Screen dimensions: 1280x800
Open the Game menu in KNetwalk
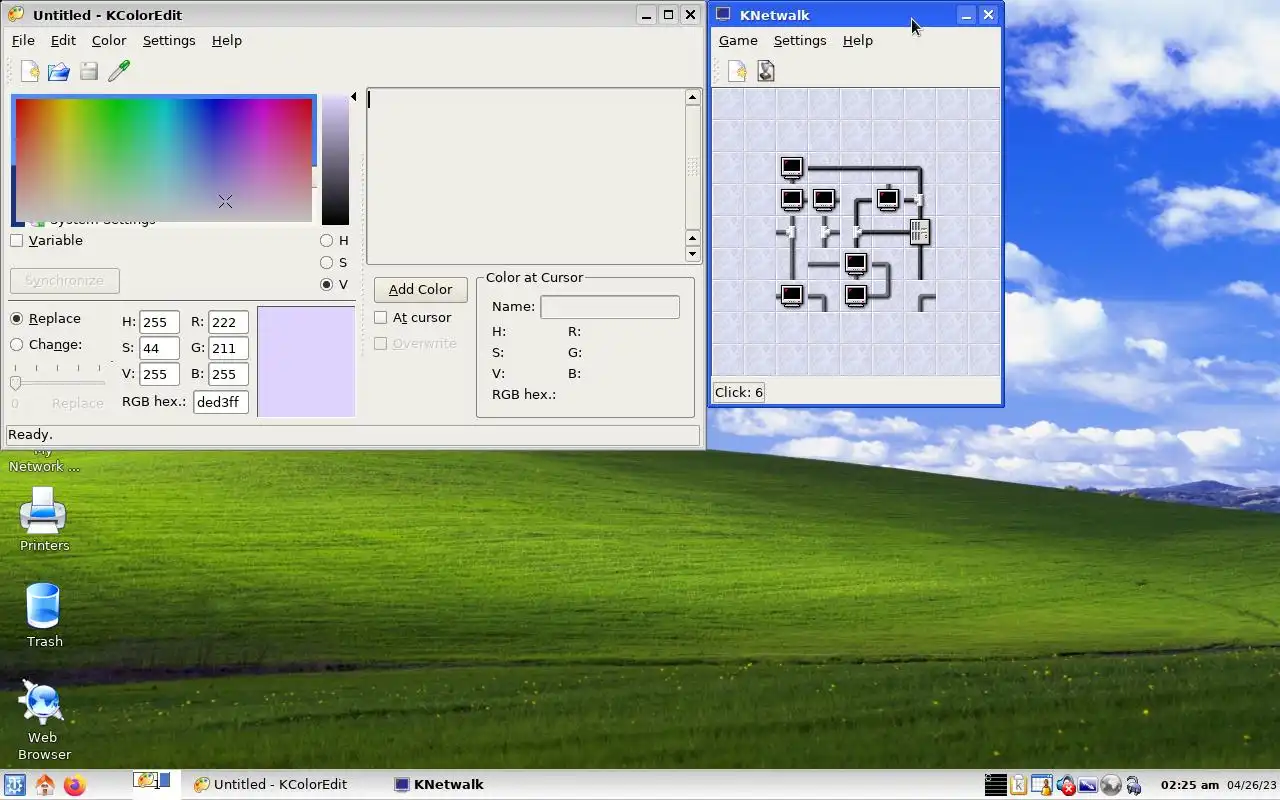[738, 41]
